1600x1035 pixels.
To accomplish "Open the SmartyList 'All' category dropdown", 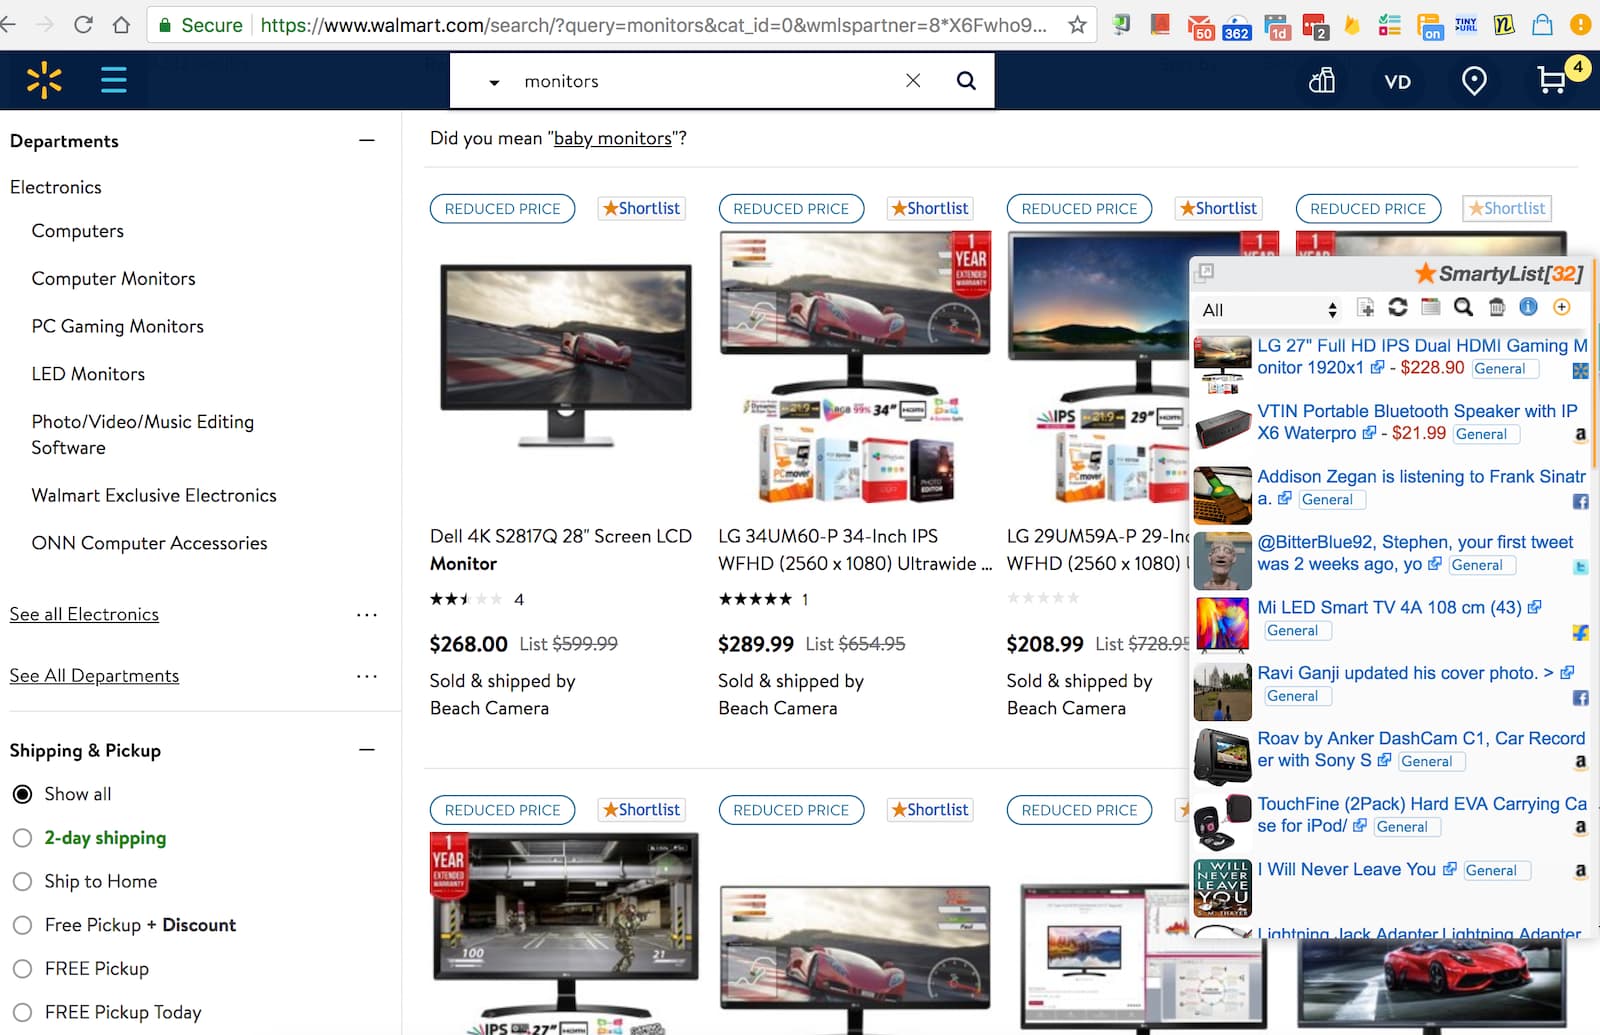I will click(x=1269, y=310).
